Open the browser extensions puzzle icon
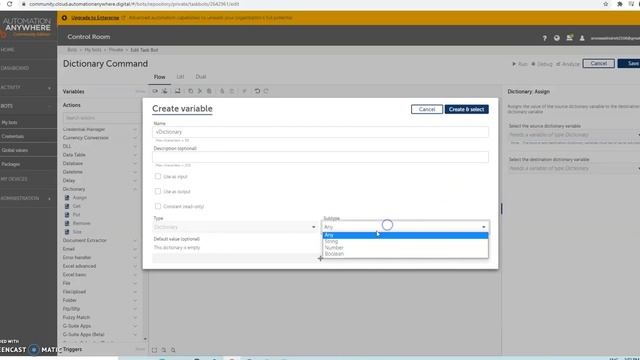Image resolution: width=640 pixels, height=360 pixels. point(620,4)
